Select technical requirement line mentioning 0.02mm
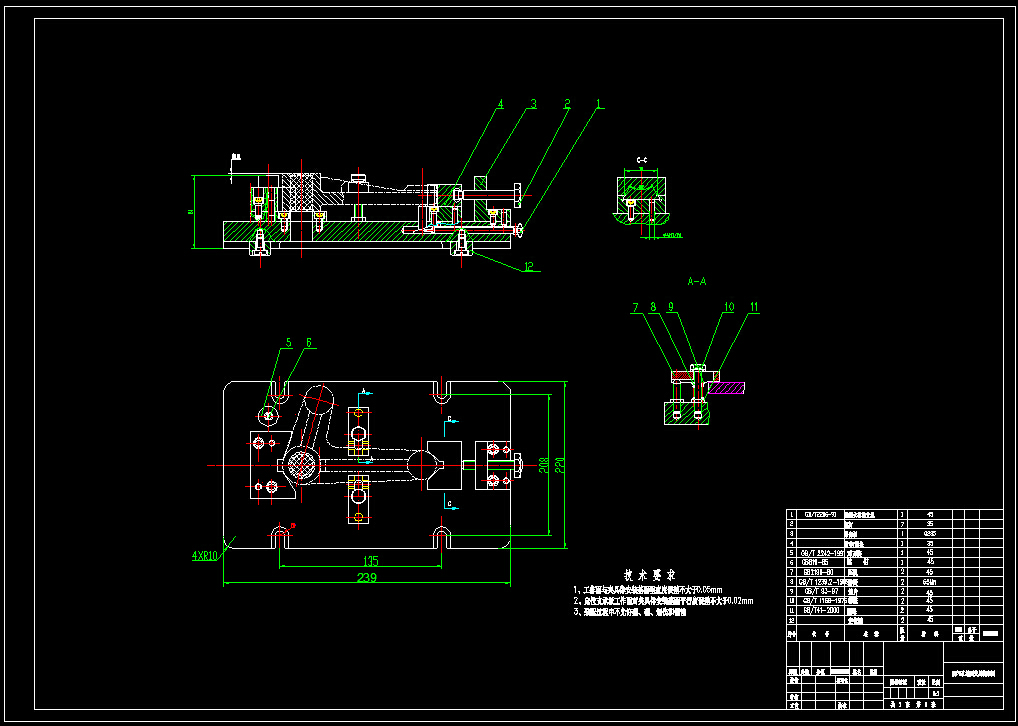The width and height of the screenshot is (1018, 726). (x=664, y=601)
